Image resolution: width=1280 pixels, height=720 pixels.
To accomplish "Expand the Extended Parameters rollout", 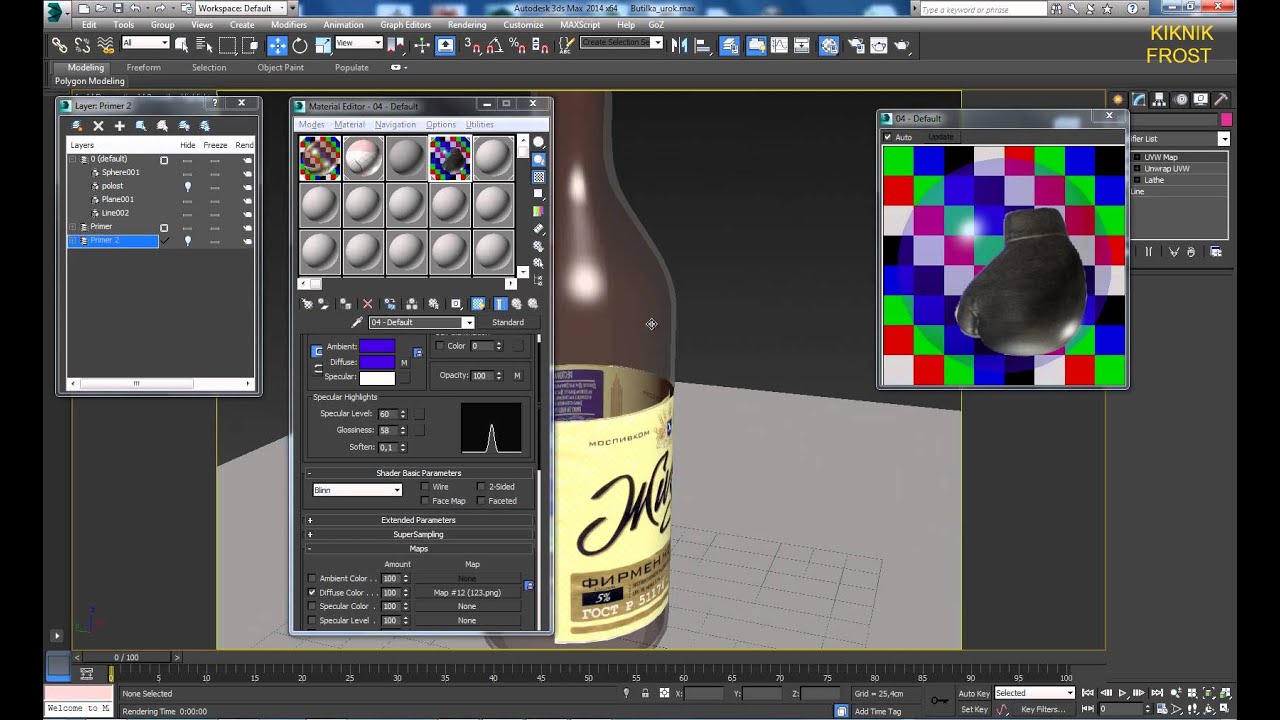I will point(418,520).
